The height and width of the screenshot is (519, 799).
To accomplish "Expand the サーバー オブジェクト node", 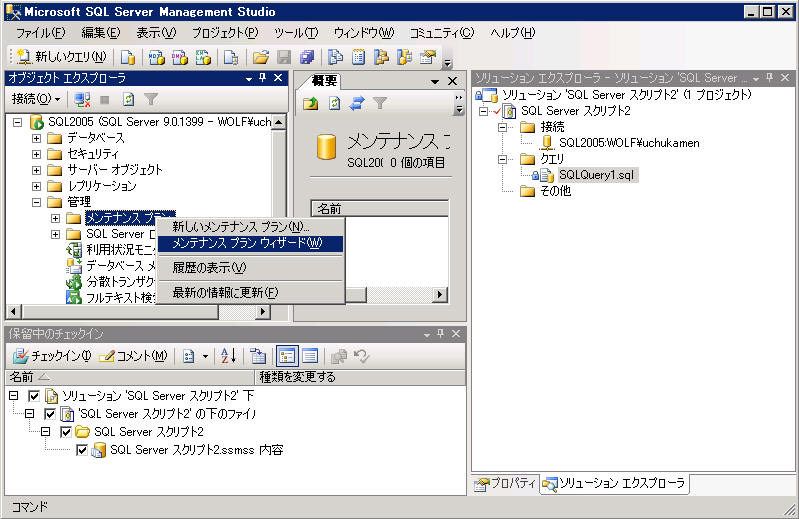I will tap(36, 170).
